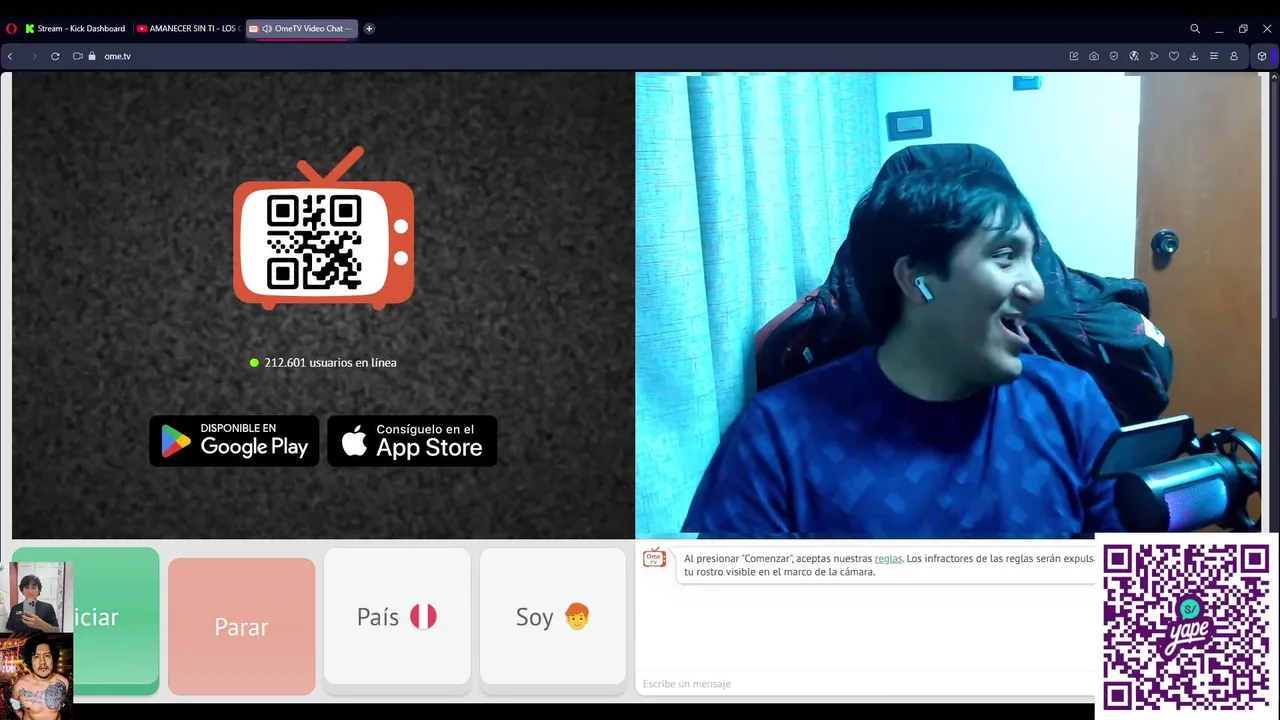This screenshot has height=720, width=1280.
Task: Open the extensions cube icon
Action: click(1262, 56)
